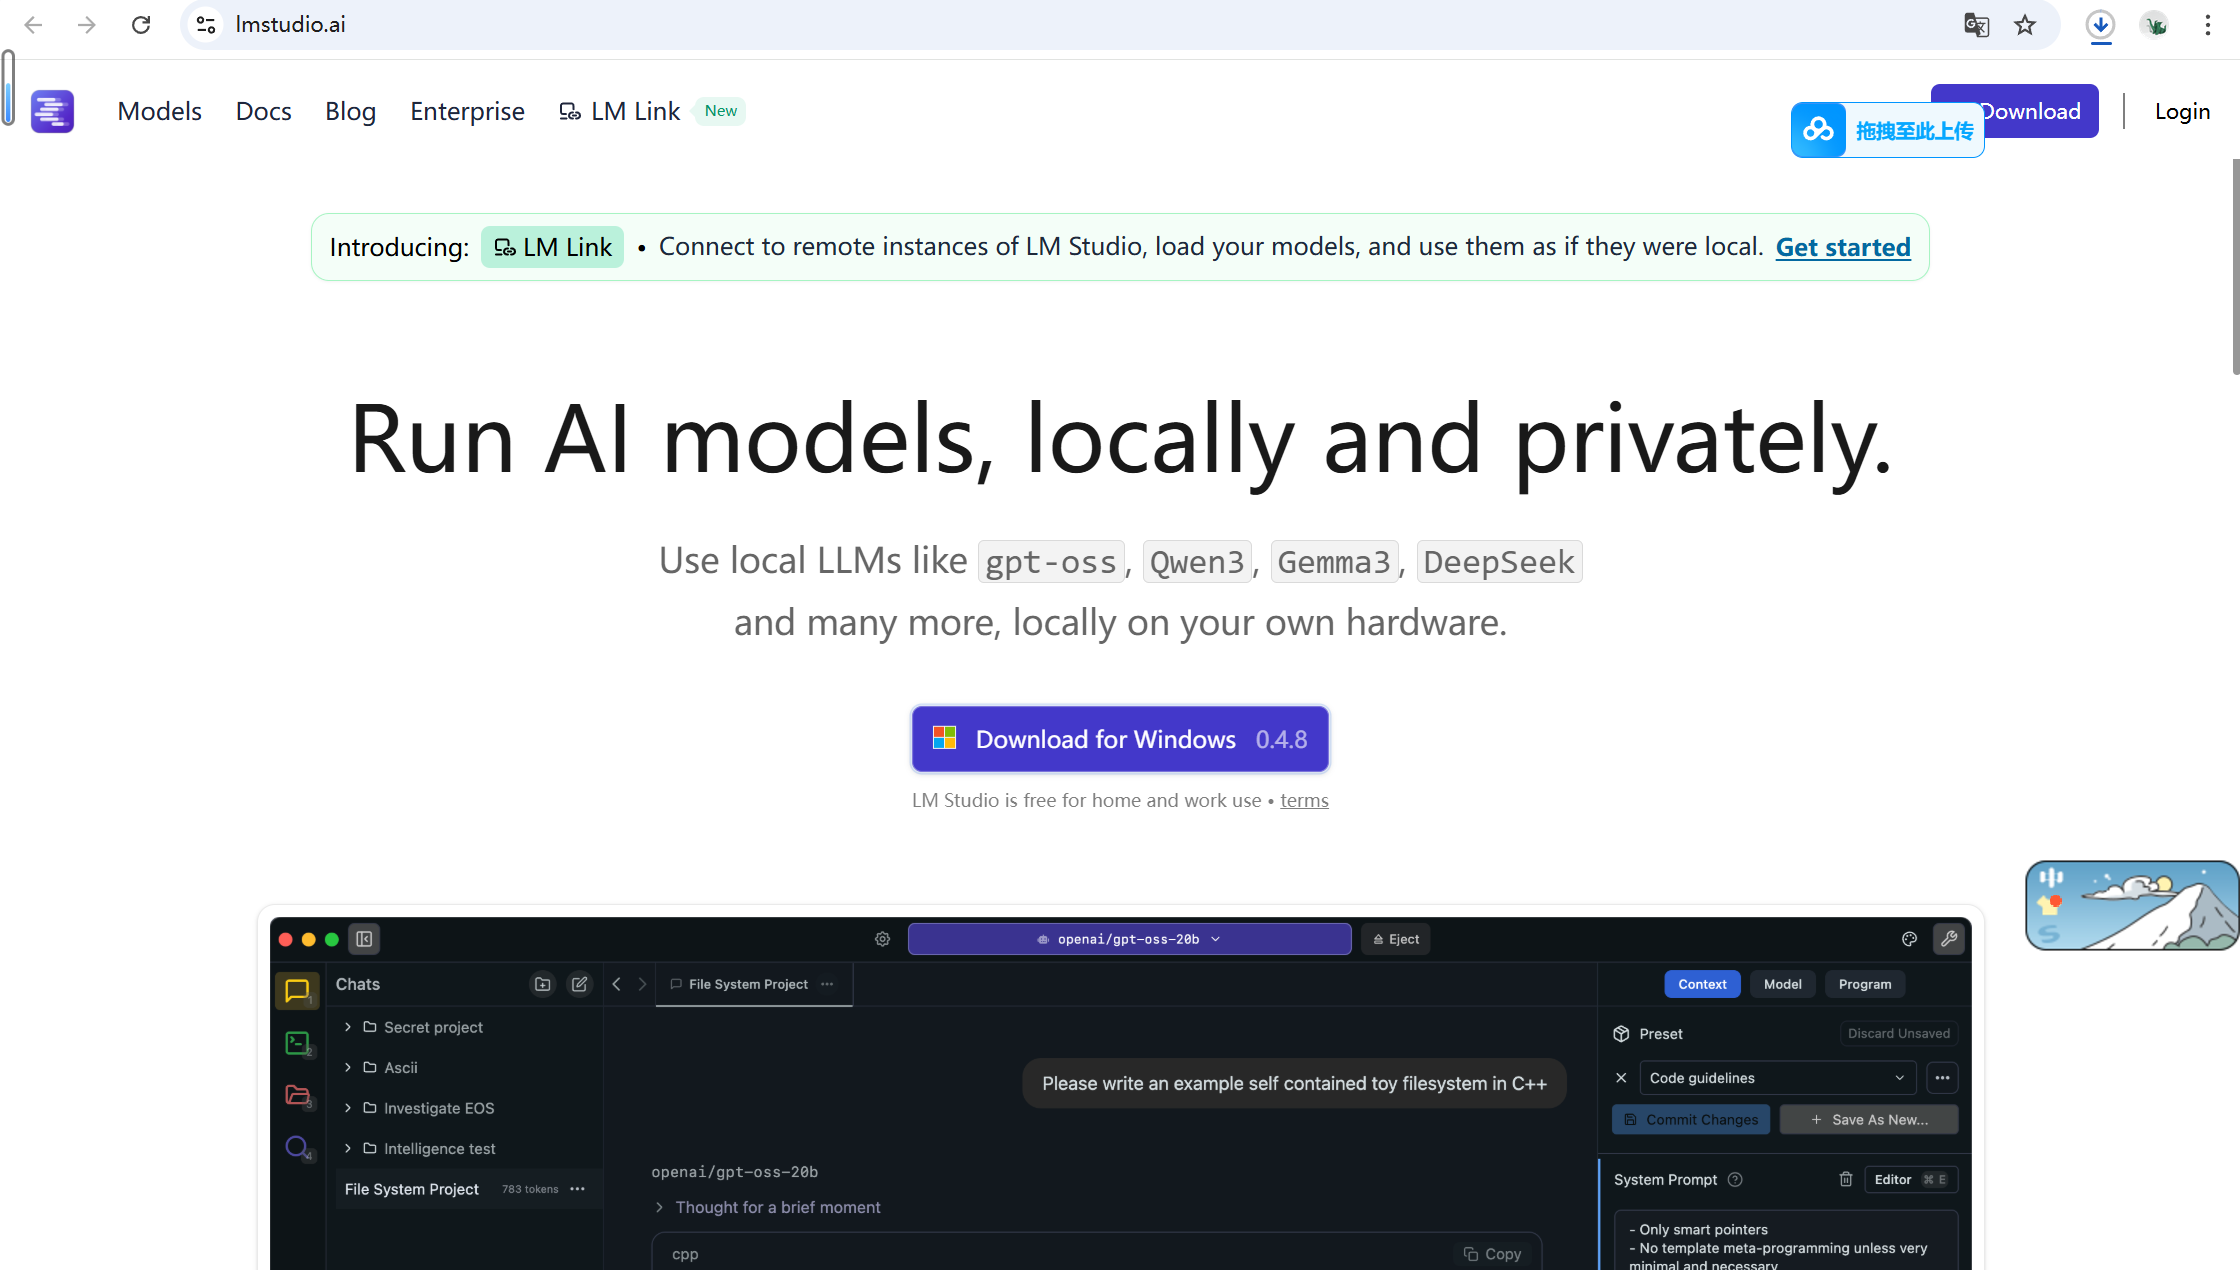Reload the page
This screenshot has width=2240, height=1270.
pyautogui.click(x=141, y=25)
